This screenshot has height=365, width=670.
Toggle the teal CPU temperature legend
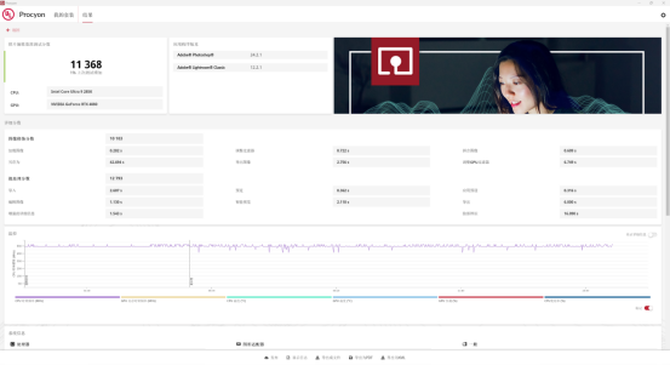click(x=279, y=297)
